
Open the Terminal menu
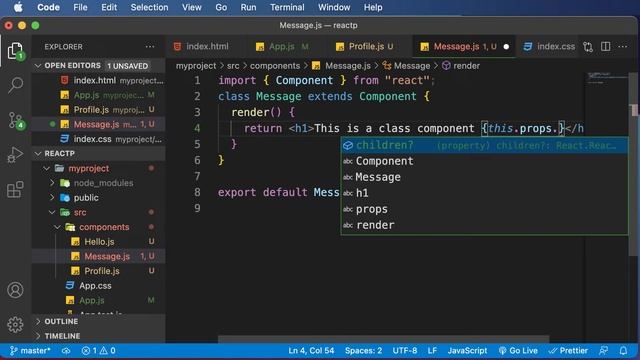[x=287, y=7]
